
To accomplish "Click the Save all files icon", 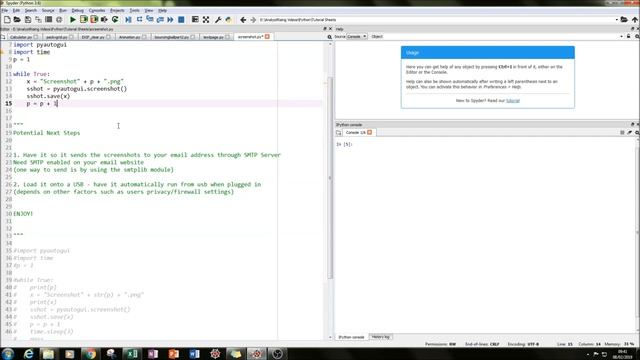I will [x=38, y=20].
